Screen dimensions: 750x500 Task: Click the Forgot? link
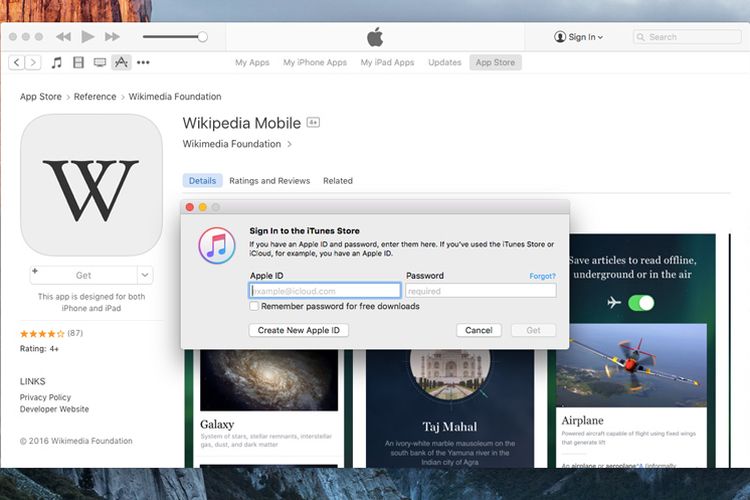[x=542, y=276]
